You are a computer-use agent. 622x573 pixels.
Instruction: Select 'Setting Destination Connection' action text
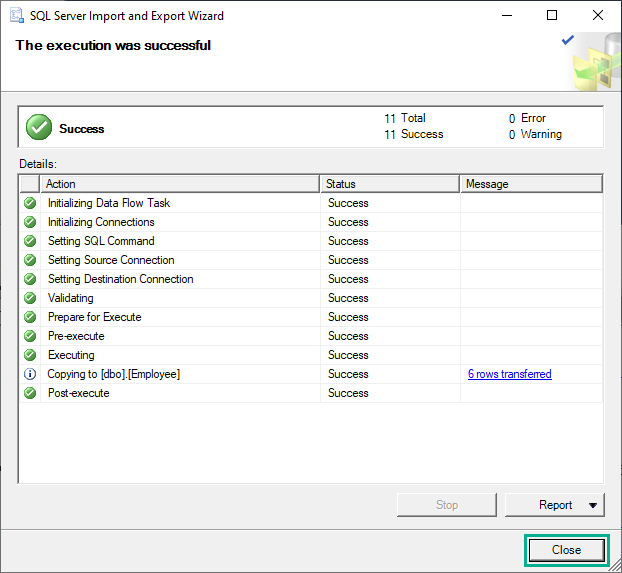(121, 279)
